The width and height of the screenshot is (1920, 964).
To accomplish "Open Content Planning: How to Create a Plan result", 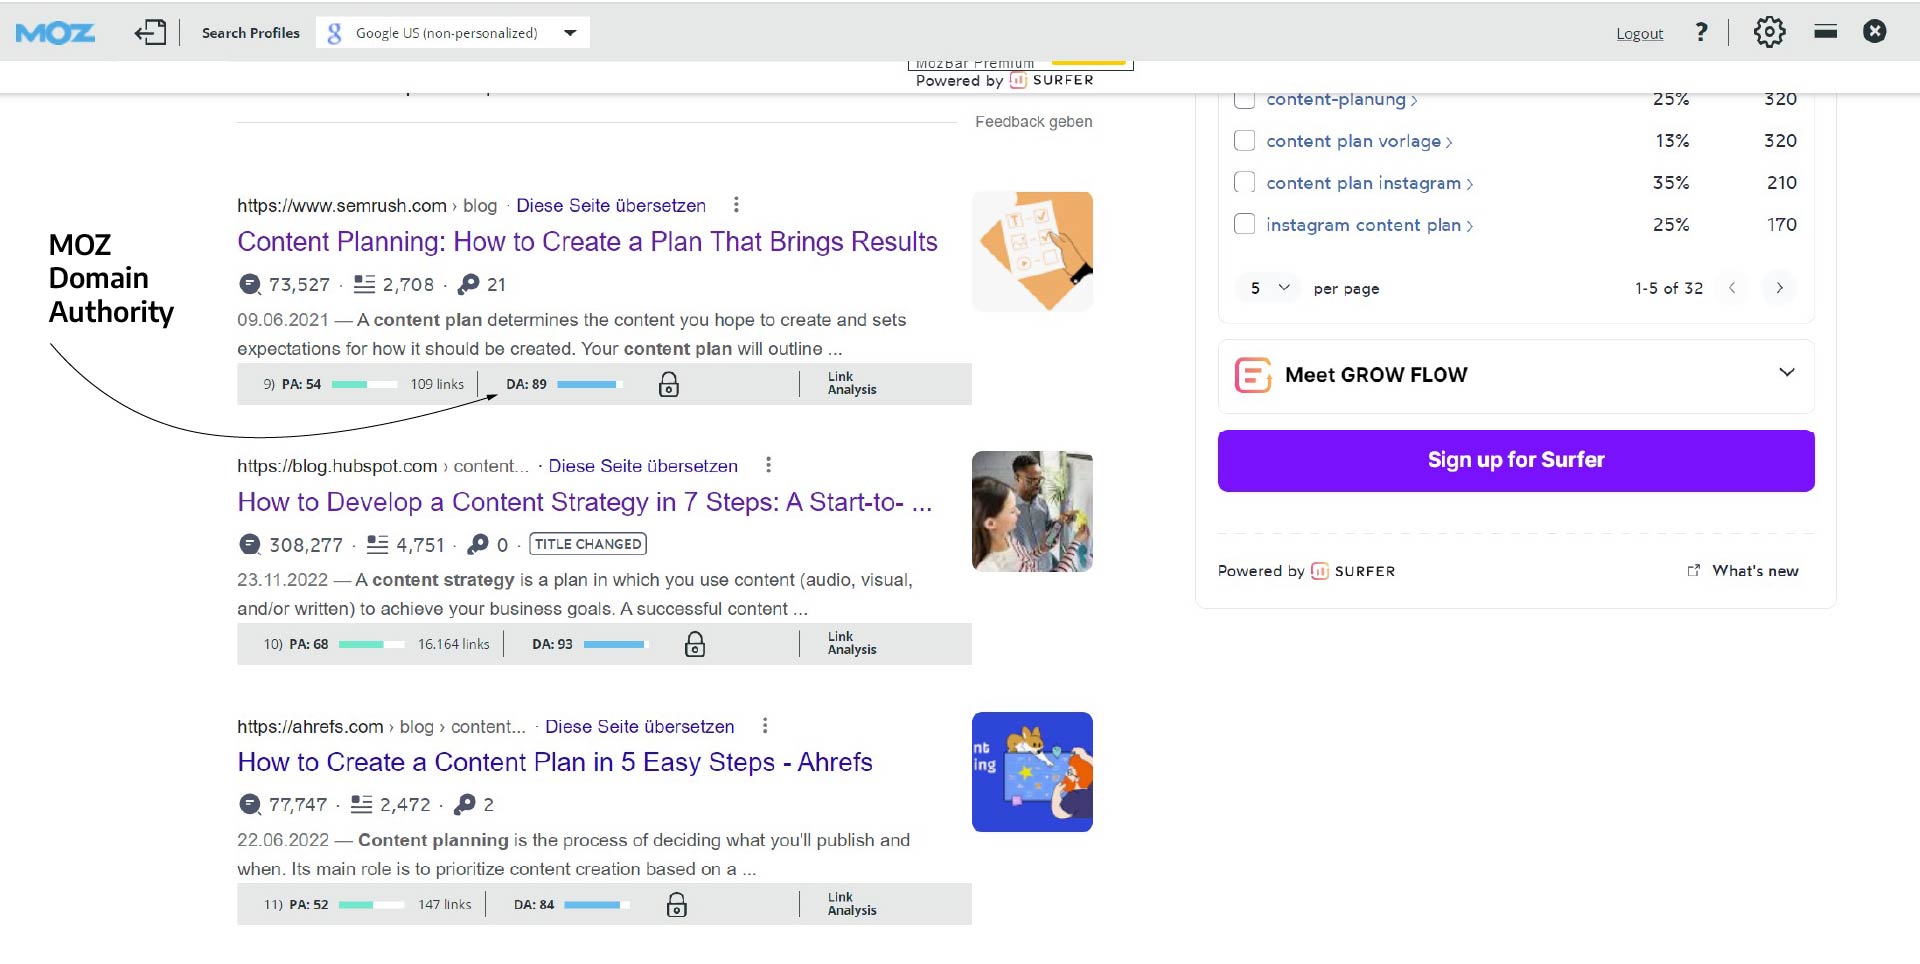I will tap(587, 242).
